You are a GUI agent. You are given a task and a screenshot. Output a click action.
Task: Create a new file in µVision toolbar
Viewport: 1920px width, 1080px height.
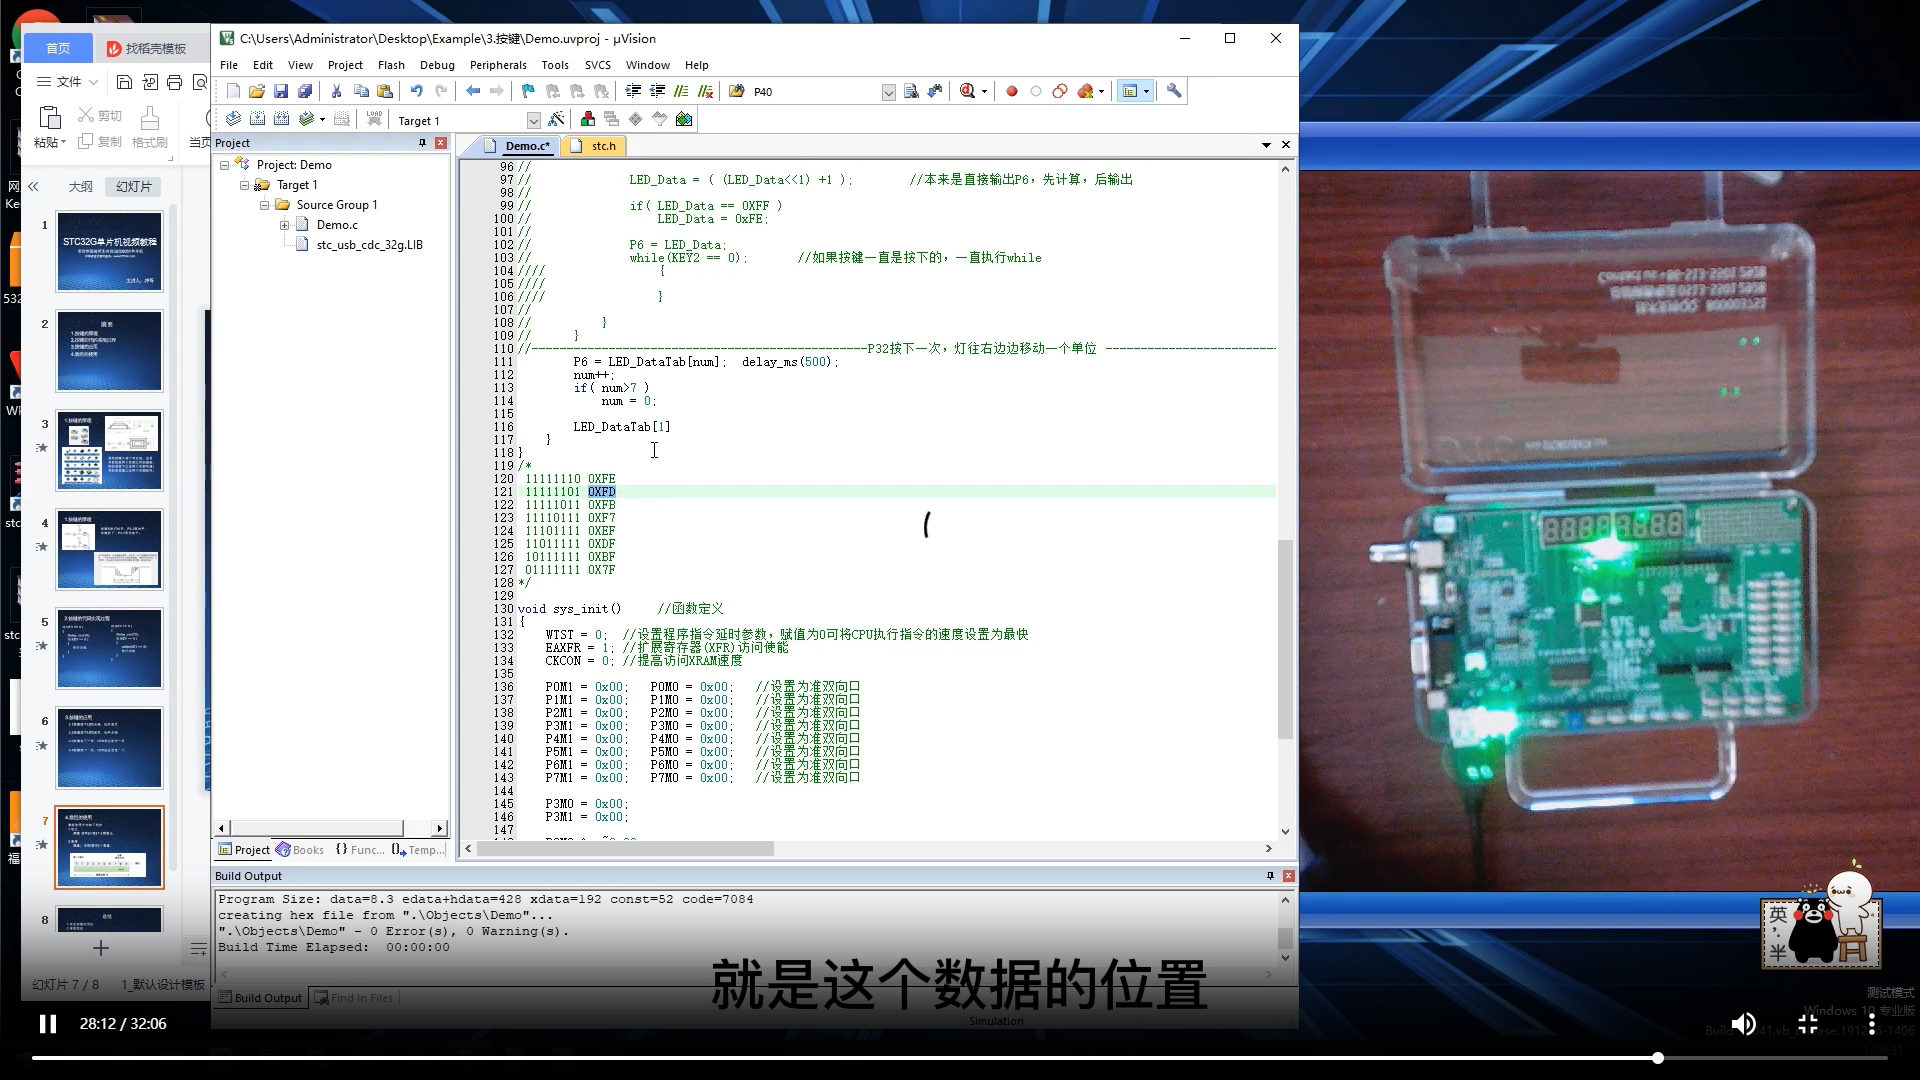pos(233,91)
